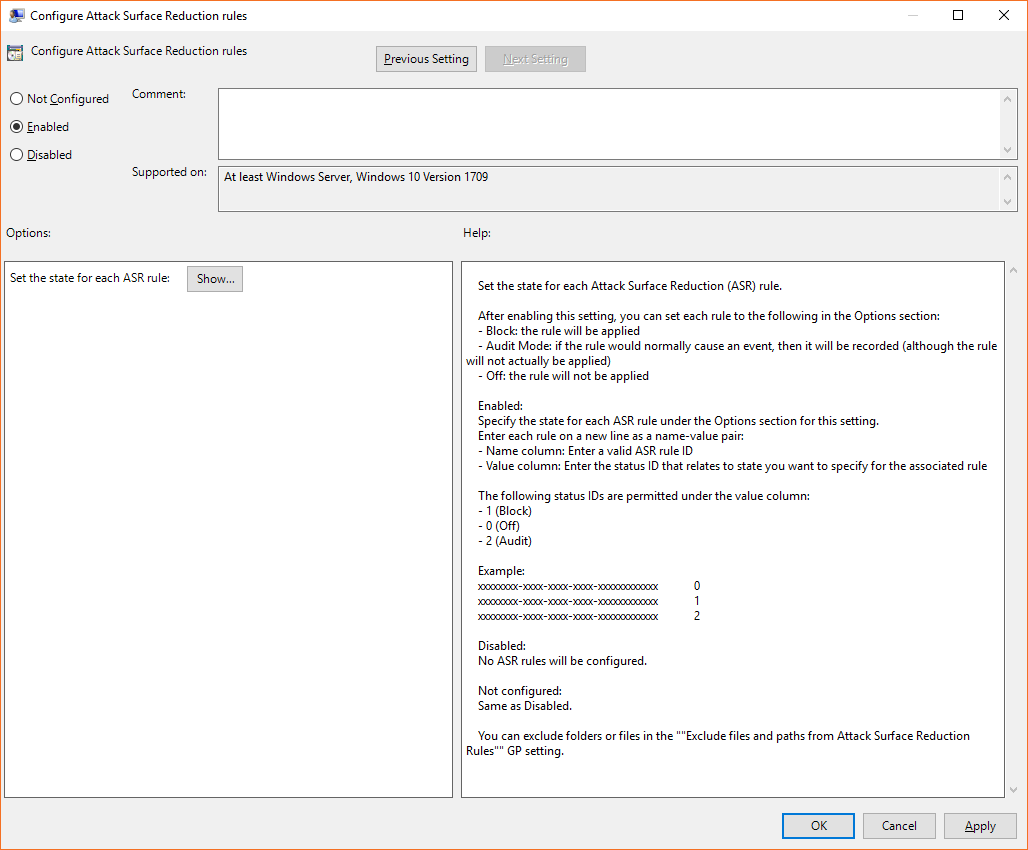Apply the policy changes
The width and height of the screenshot is (1028, 850).
click(980, 826)
